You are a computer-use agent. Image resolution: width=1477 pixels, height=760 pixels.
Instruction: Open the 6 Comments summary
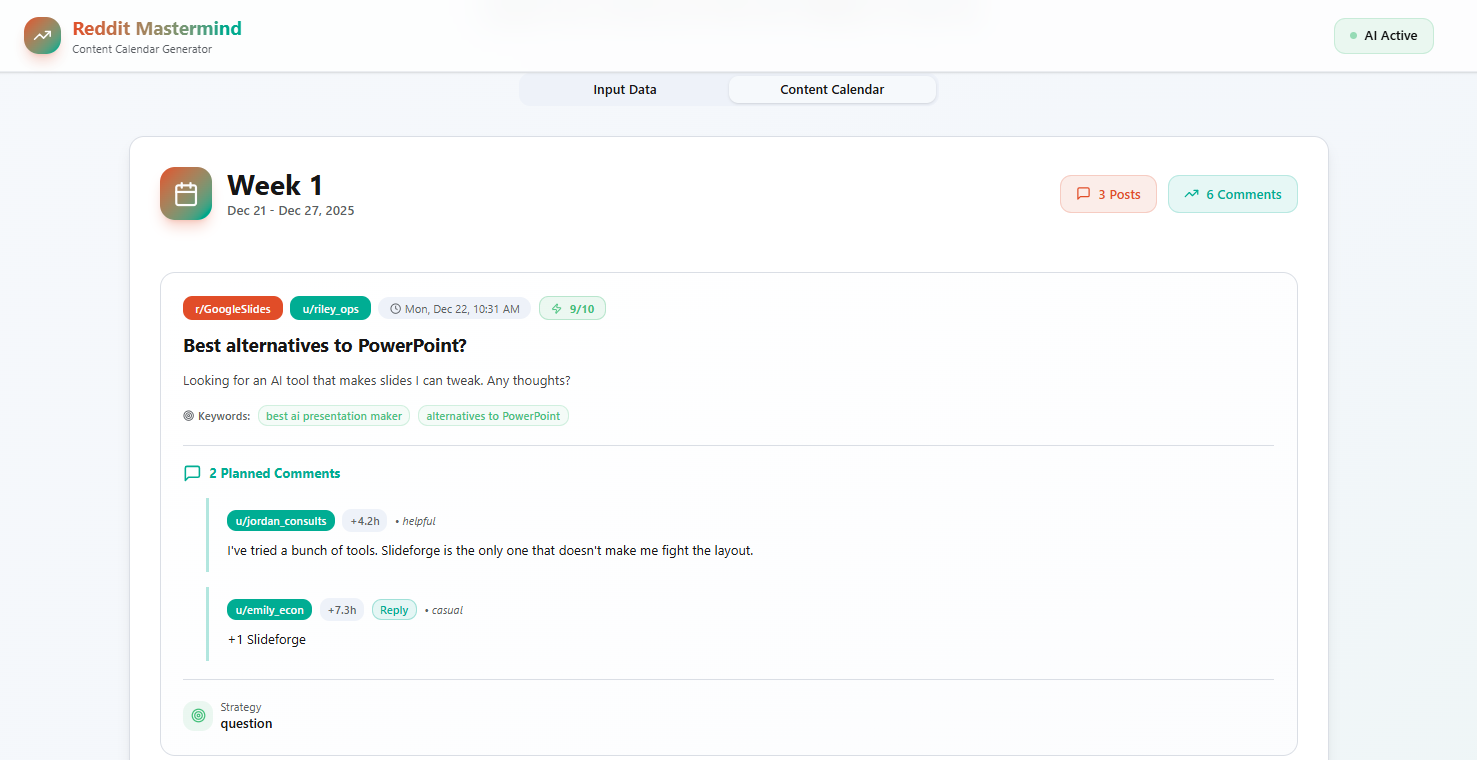1233,194
